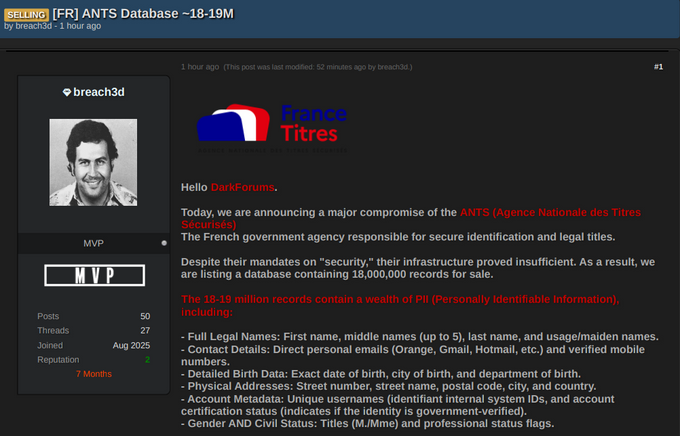Click the '- Full Legal Names' line

[420, 337]
